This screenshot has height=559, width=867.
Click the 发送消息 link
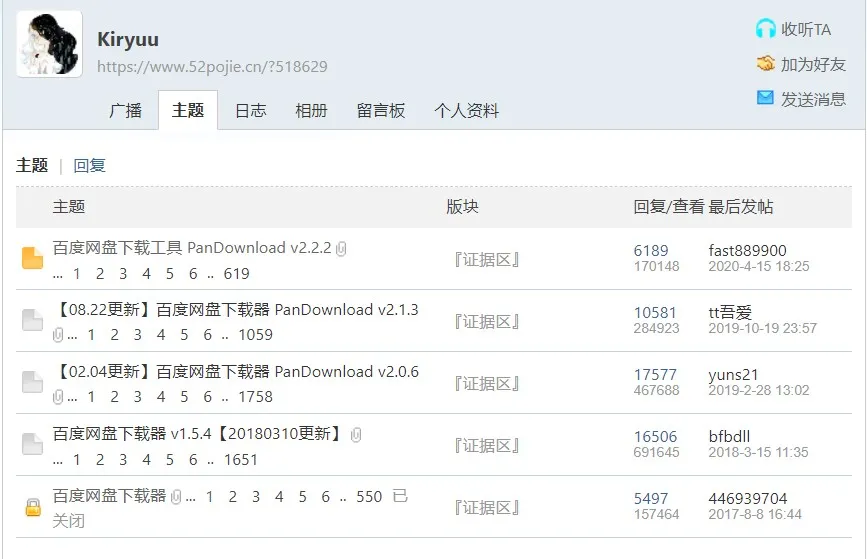click(813, 99)
